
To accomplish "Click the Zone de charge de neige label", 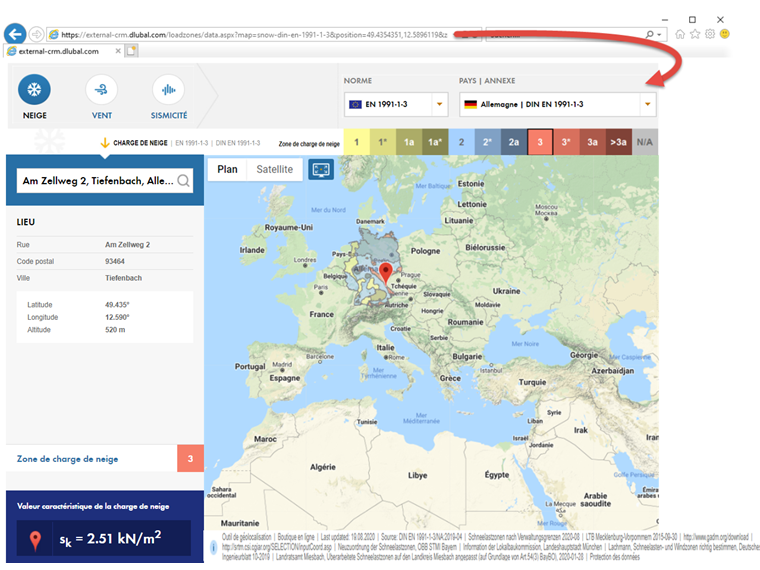I will [67, 459].
